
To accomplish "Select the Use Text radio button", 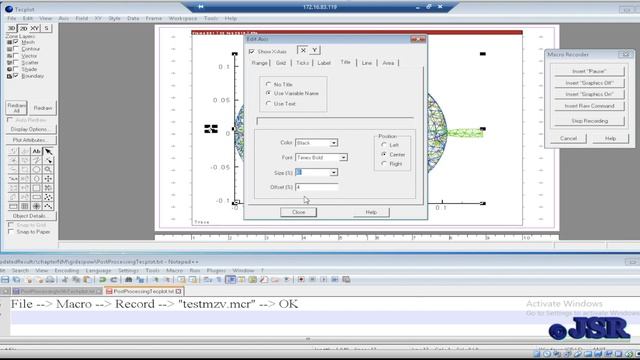I will [268, 104].
